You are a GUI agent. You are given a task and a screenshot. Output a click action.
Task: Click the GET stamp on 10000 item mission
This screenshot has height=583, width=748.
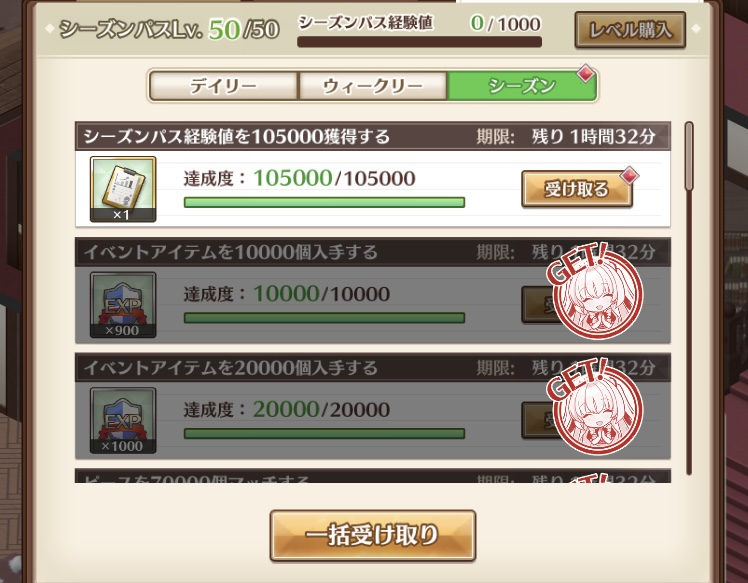pos(595,290)
